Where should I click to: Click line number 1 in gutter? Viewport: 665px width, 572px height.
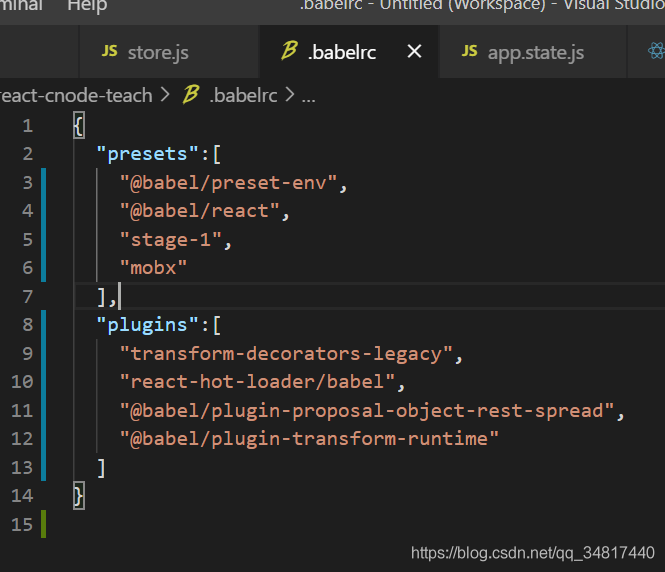tap(28, 126)
